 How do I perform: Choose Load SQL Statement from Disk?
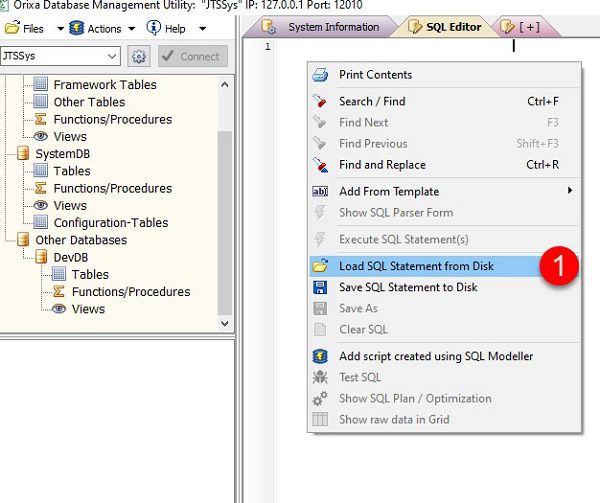click(x=445, y=266)
